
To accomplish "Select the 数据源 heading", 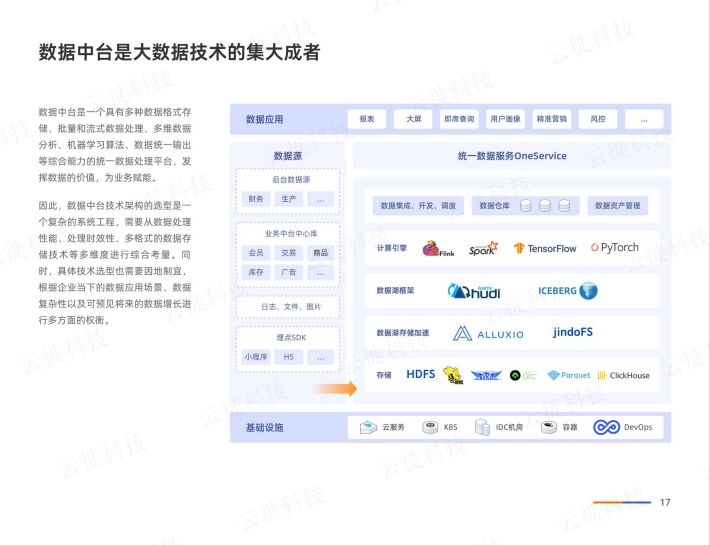I will click(288, 156).
